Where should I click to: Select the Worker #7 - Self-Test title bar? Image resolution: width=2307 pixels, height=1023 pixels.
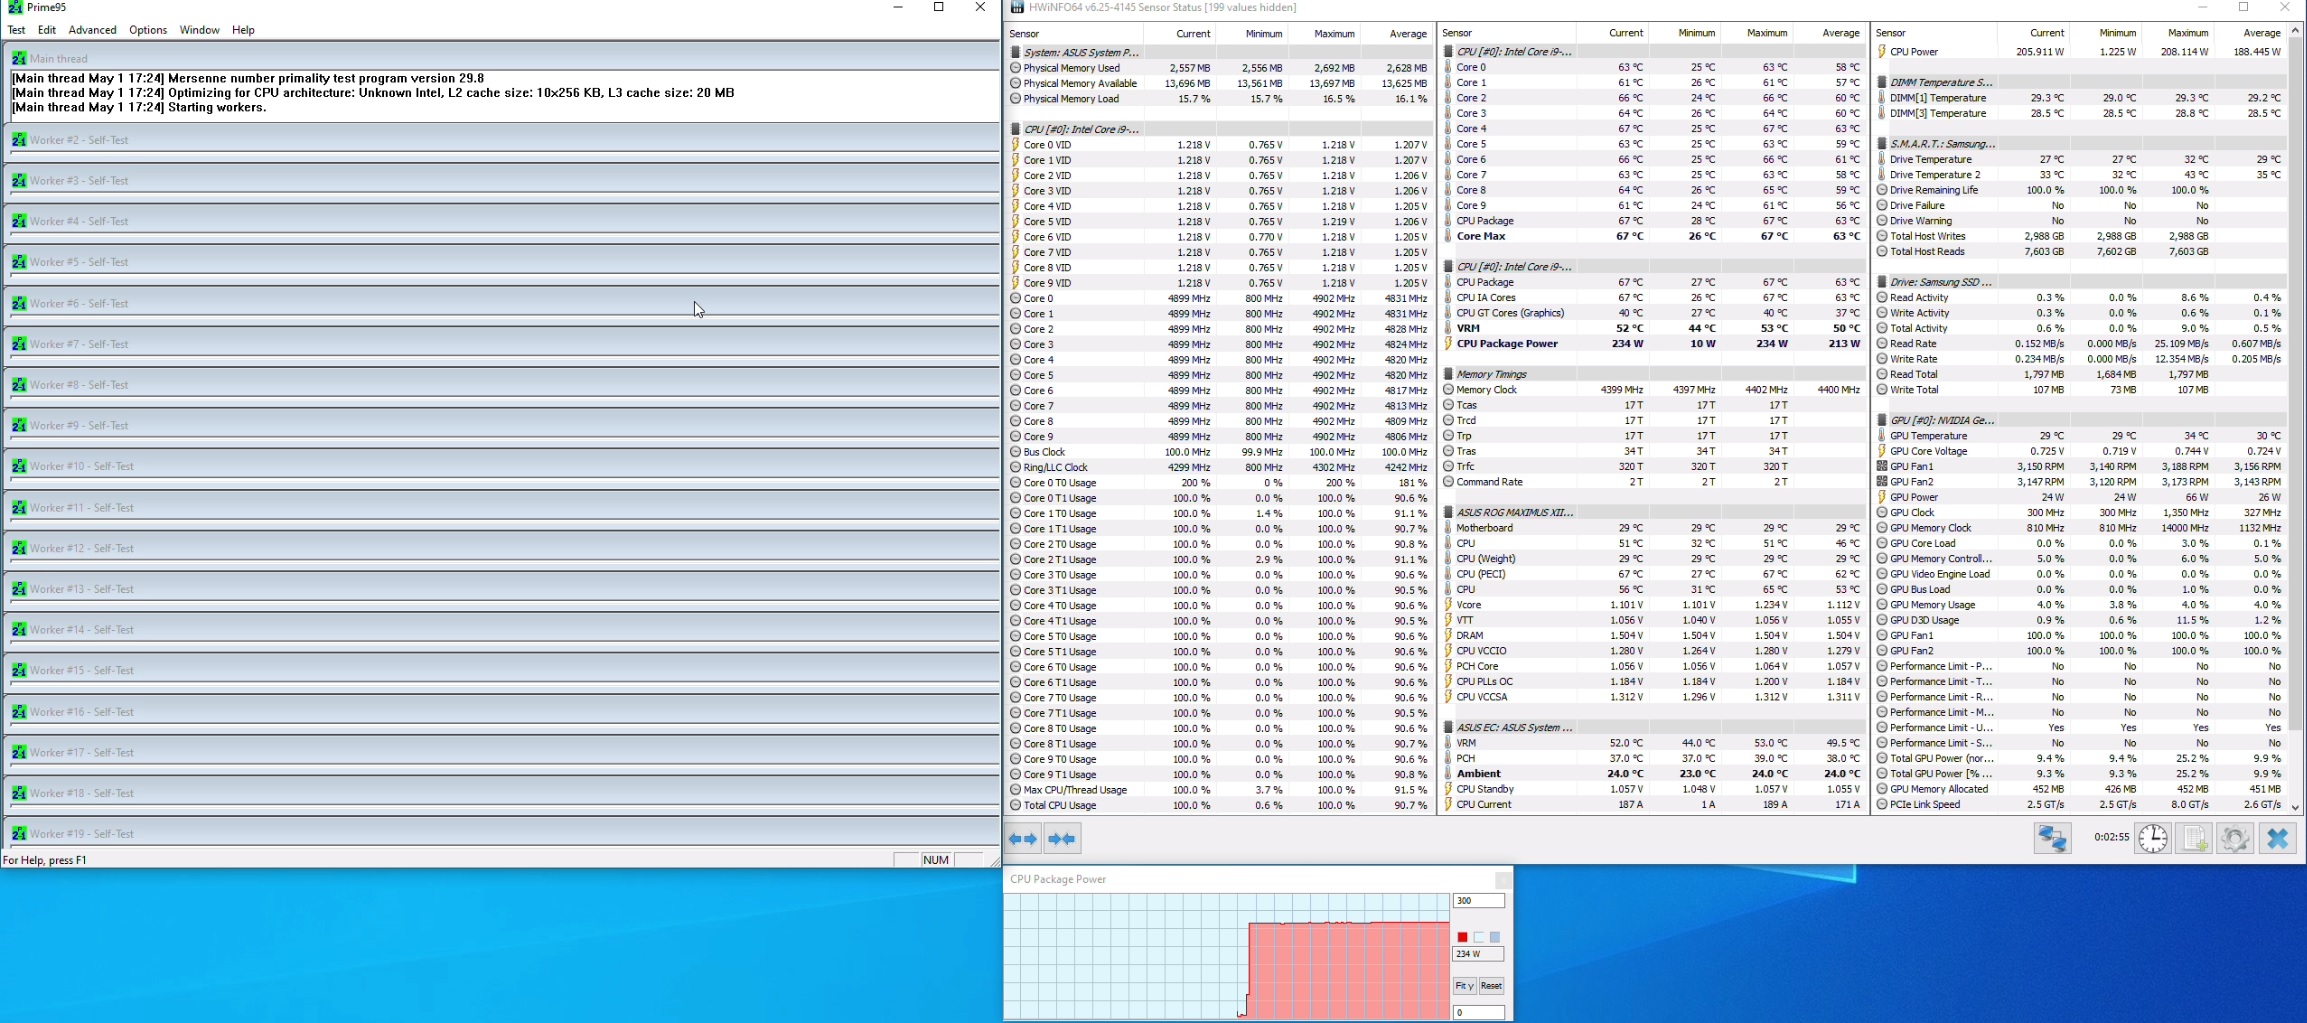click(502, 344)
